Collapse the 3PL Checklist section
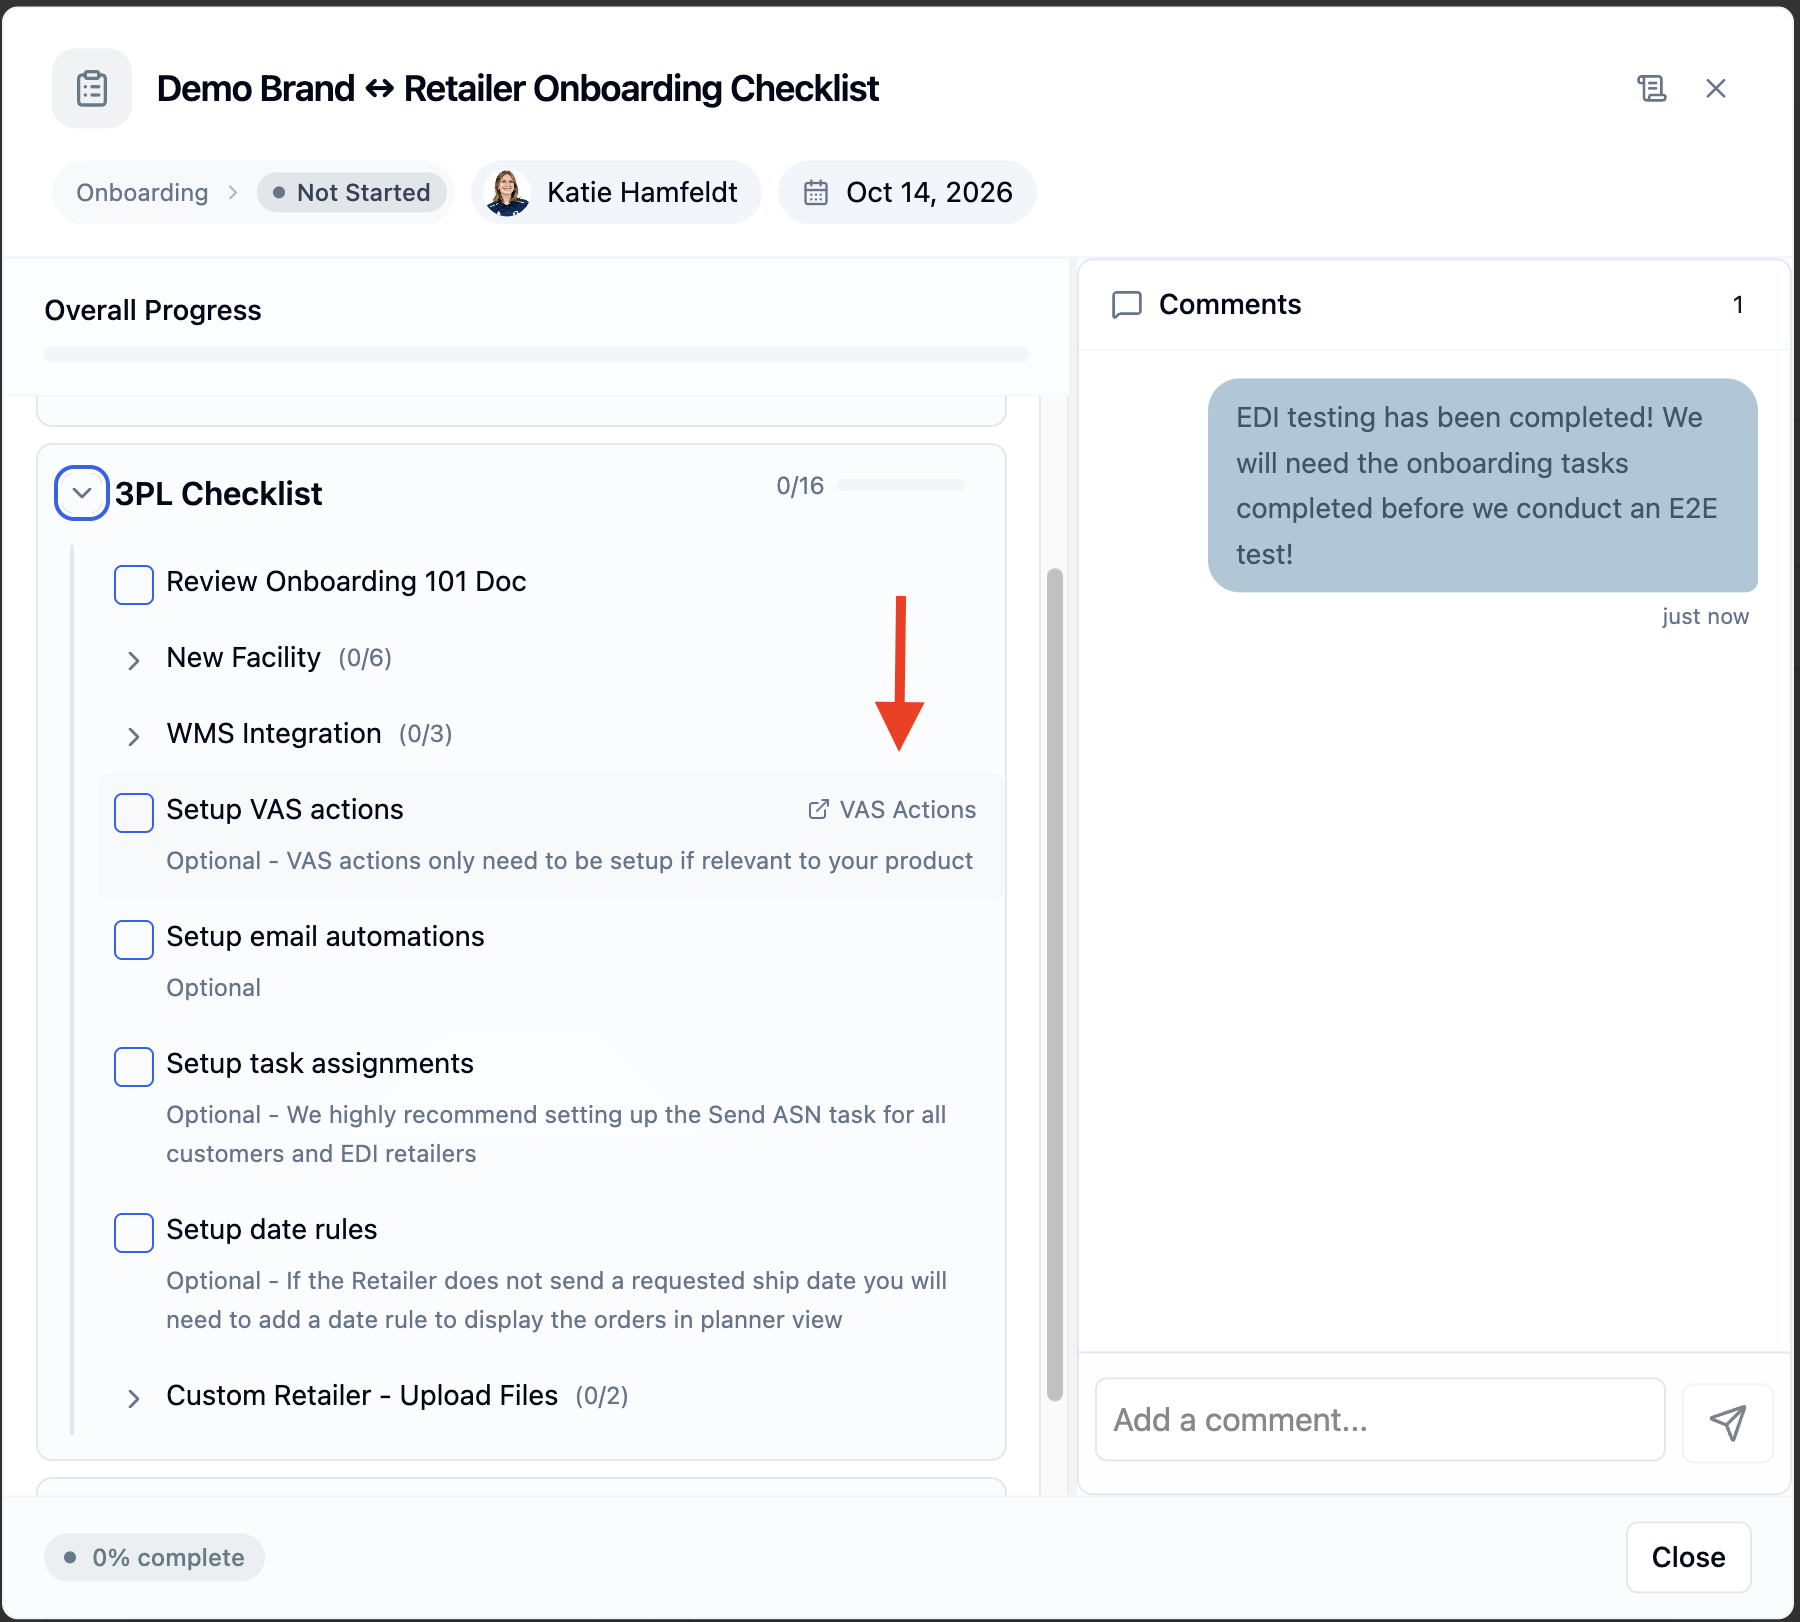The image size is (1800, 1622). (82, 493)
